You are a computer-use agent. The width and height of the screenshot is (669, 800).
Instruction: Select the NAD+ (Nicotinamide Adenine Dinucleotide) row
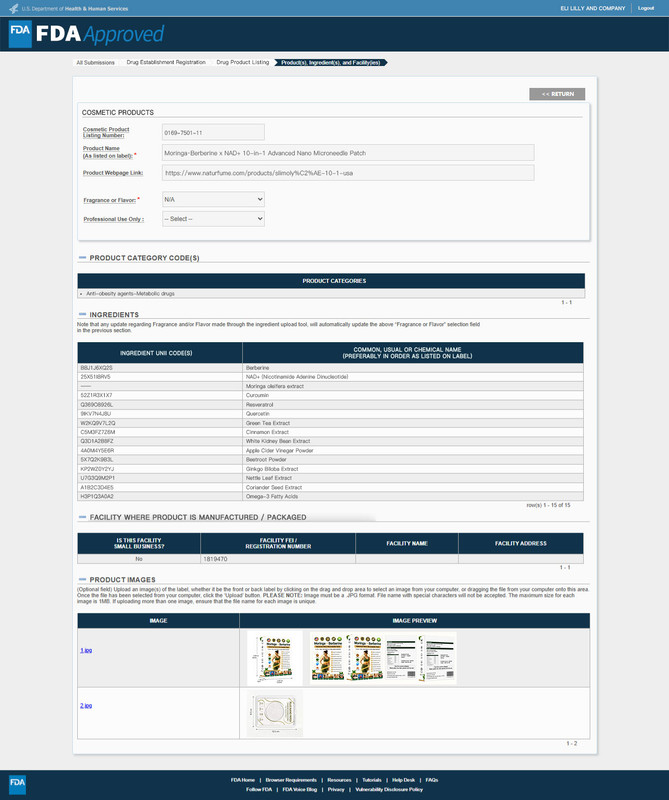click(x=330, y=377)
